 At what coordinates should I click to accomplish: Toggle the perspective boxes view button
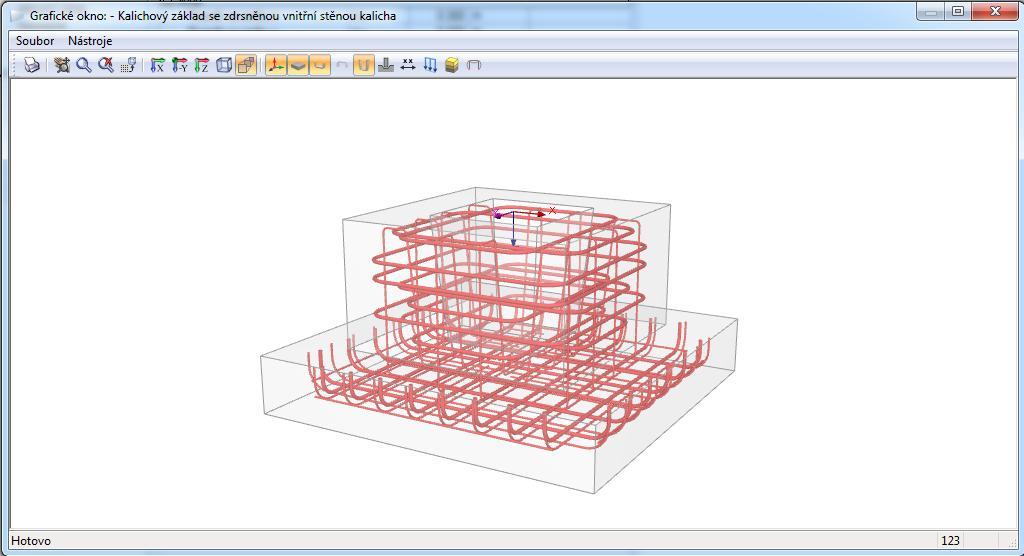point(246,65)
